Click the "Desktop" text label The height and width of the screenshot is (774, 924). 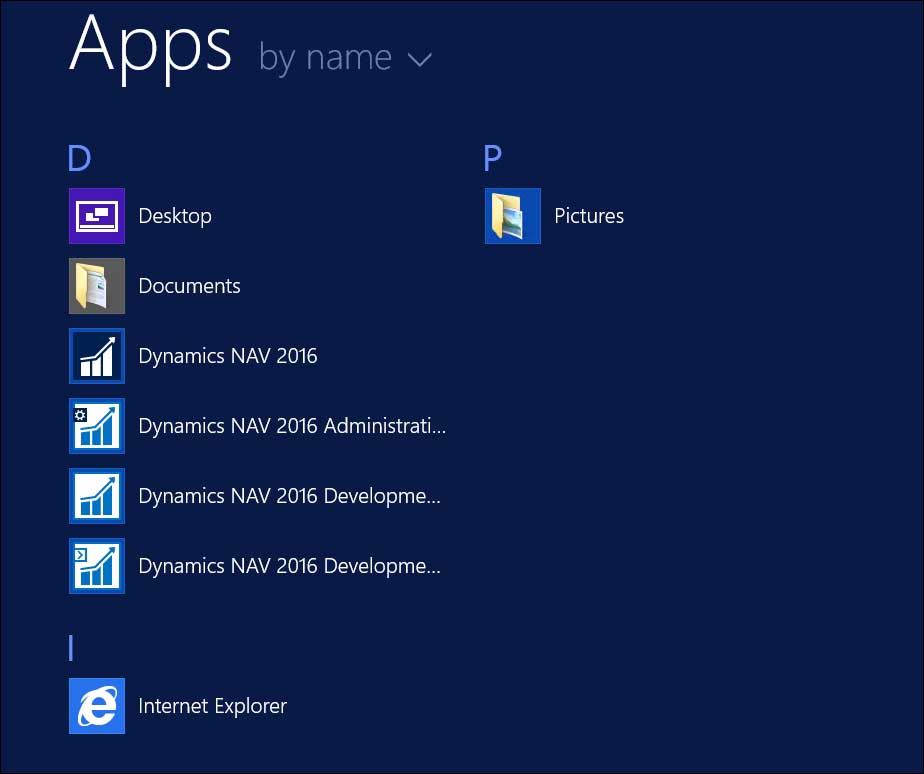click(x=175, y=215)
